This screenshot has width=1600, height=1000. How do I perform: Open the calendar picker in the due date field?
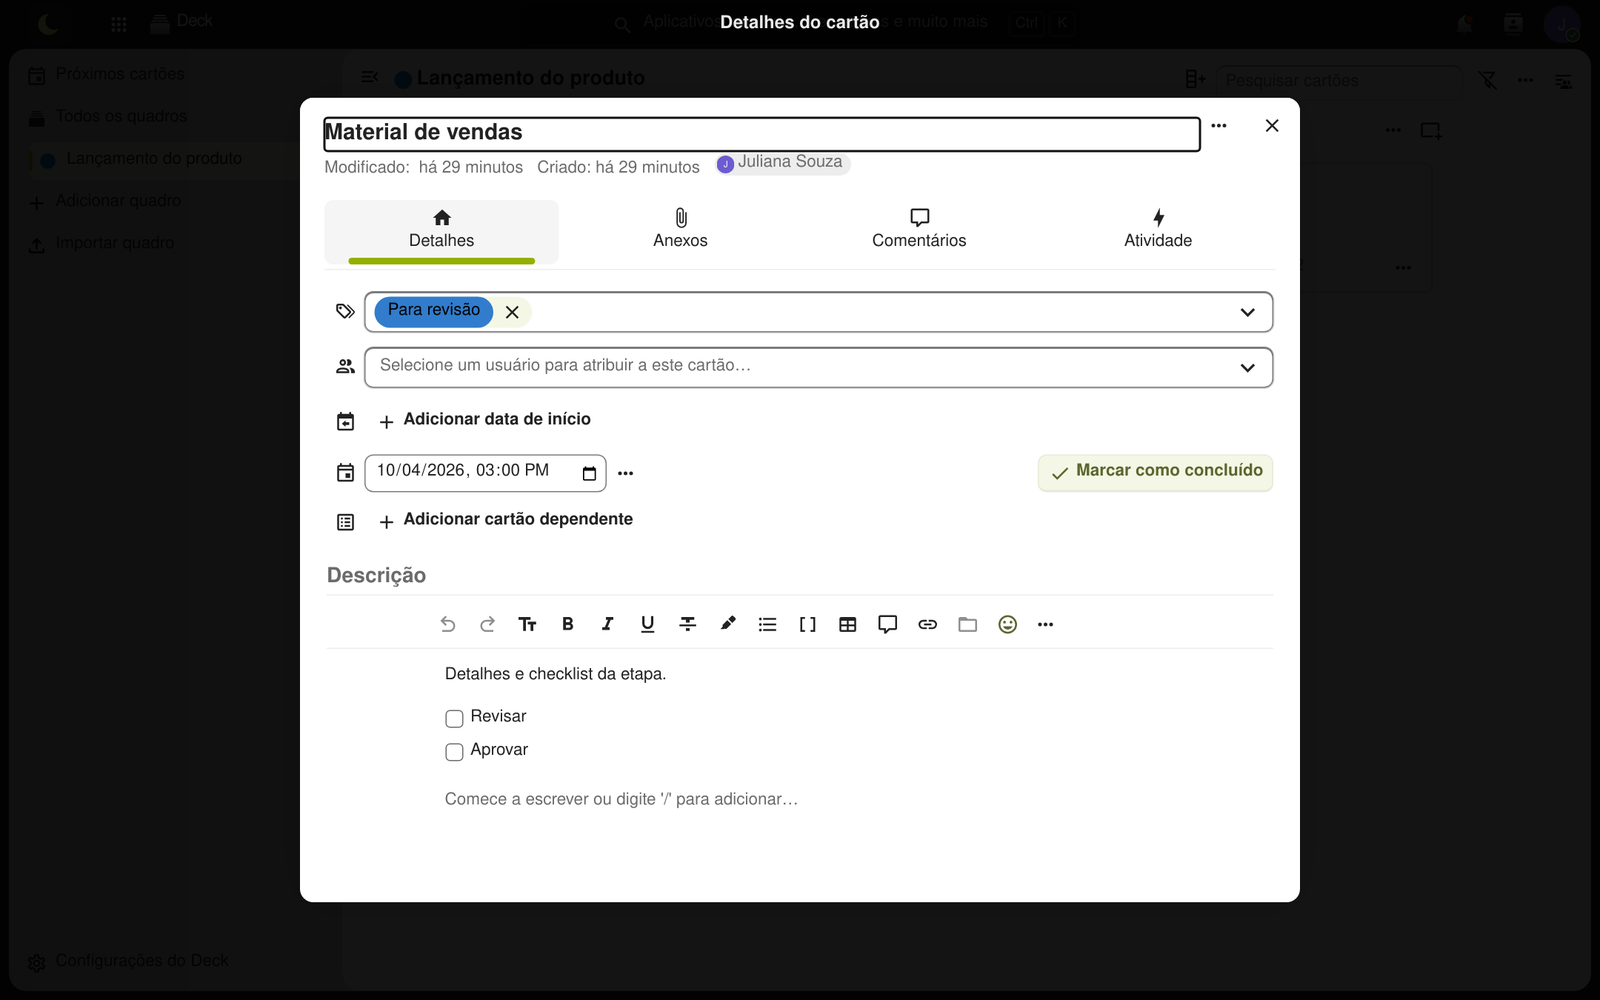[x=589, y=473]
